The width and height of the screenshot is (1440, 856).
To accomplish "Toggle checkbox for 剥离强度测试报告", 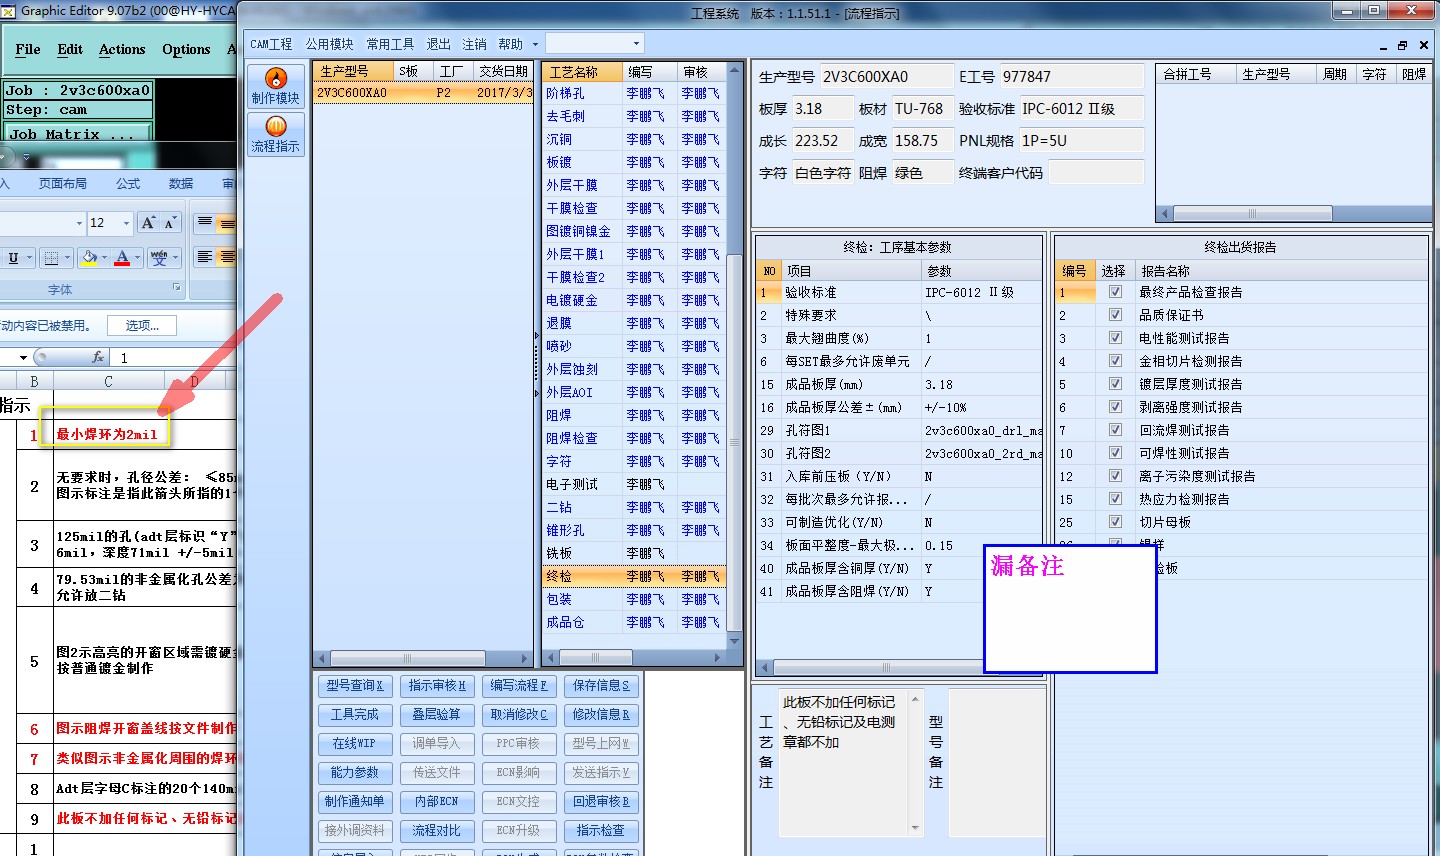I will click(x=1115, y=407).
